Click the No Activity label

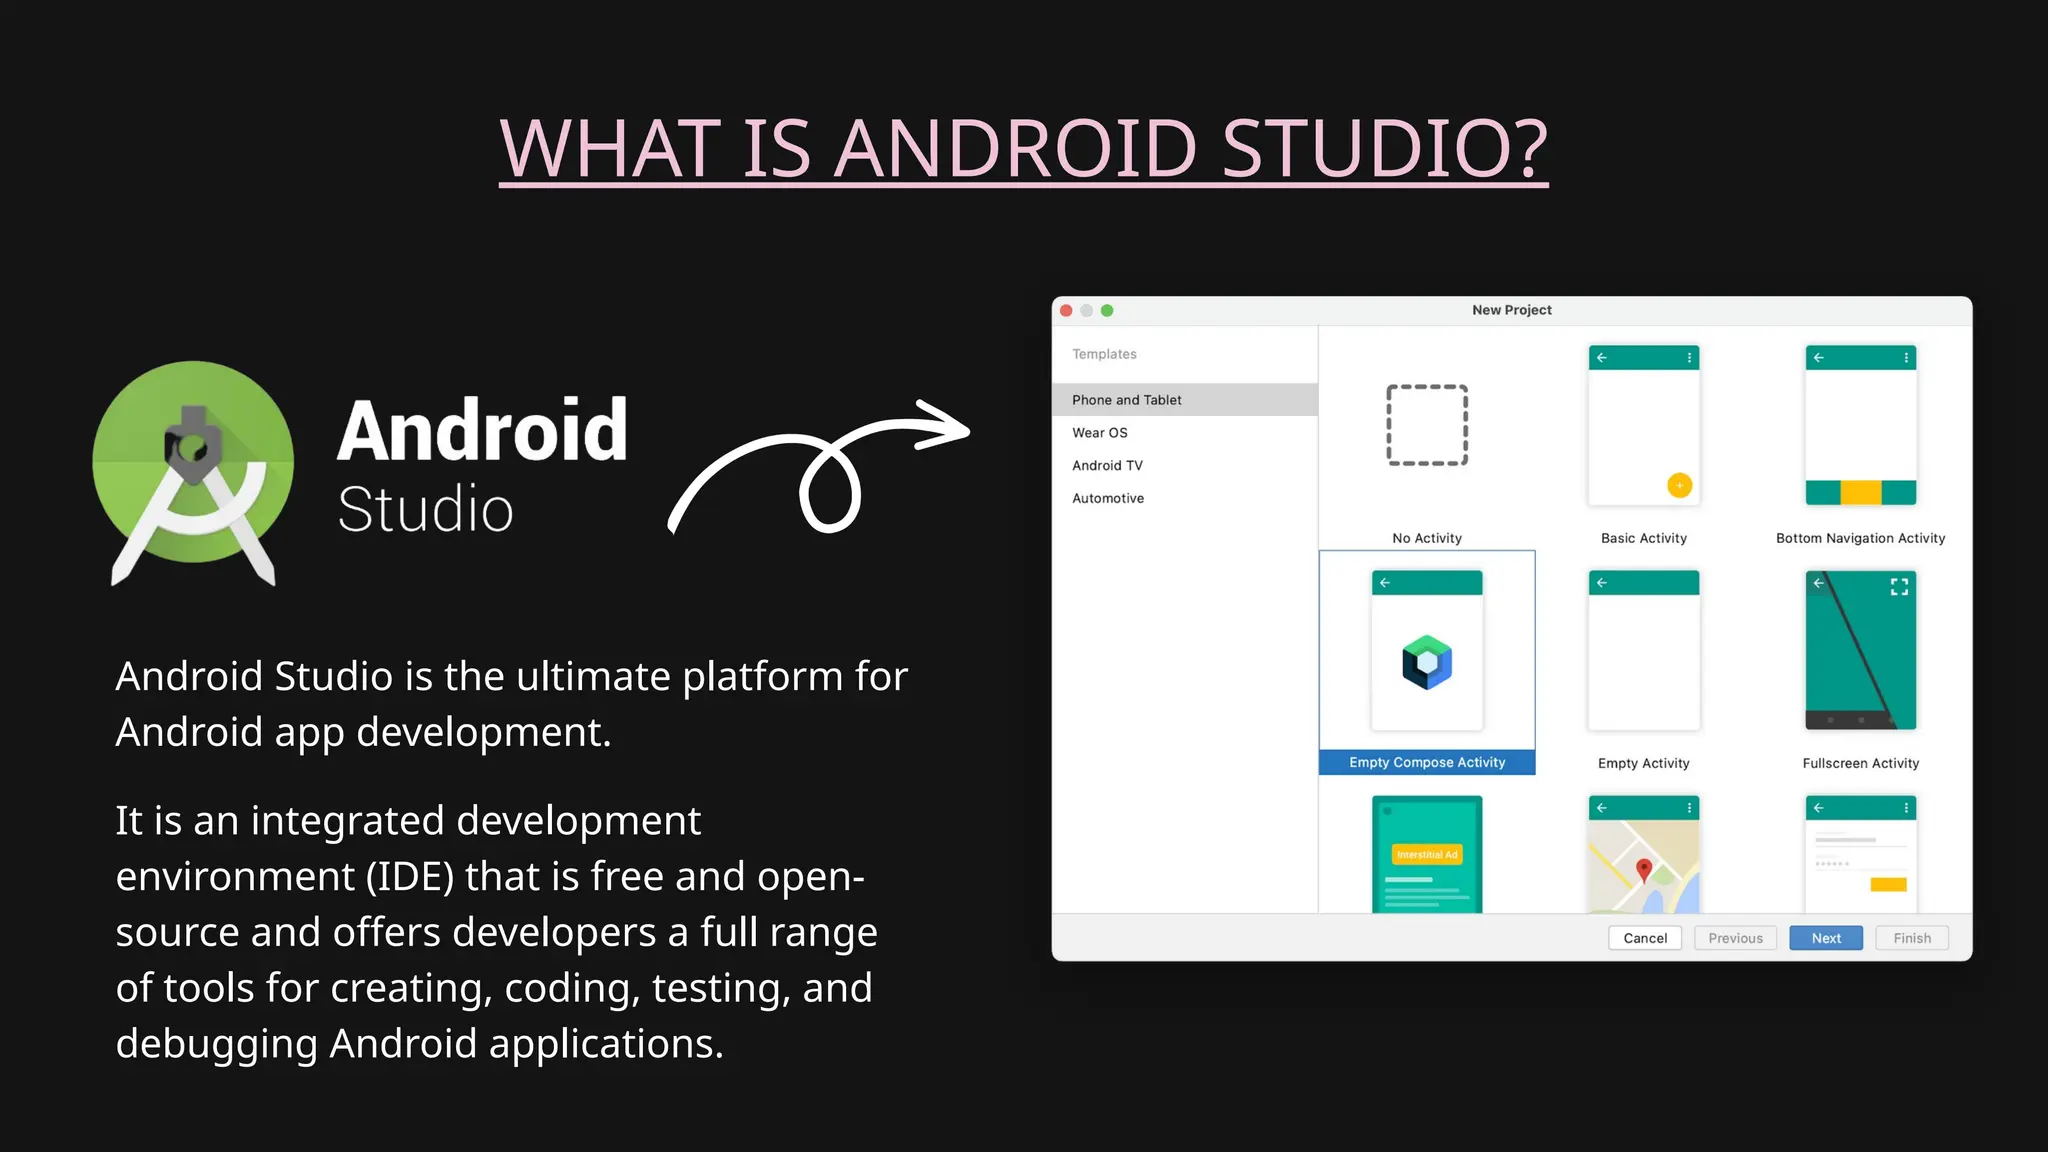click(1427, 538)
